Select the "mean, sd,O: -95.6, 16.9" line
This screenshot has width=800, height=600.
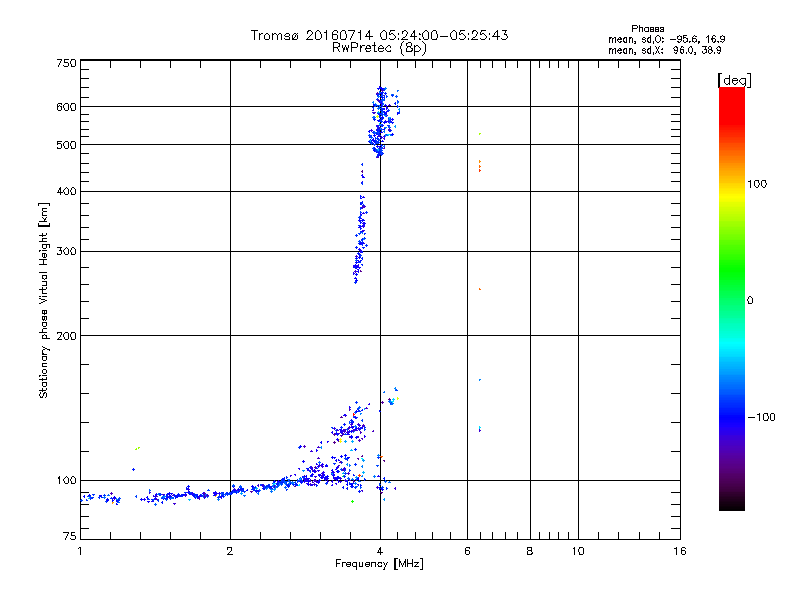point(666,39)
